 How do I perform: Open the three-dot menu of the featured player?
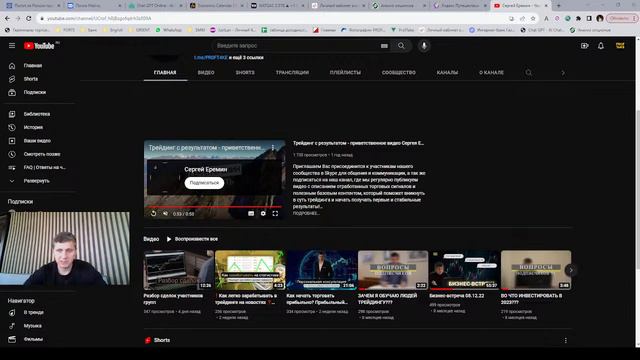[x=273, y=148]
